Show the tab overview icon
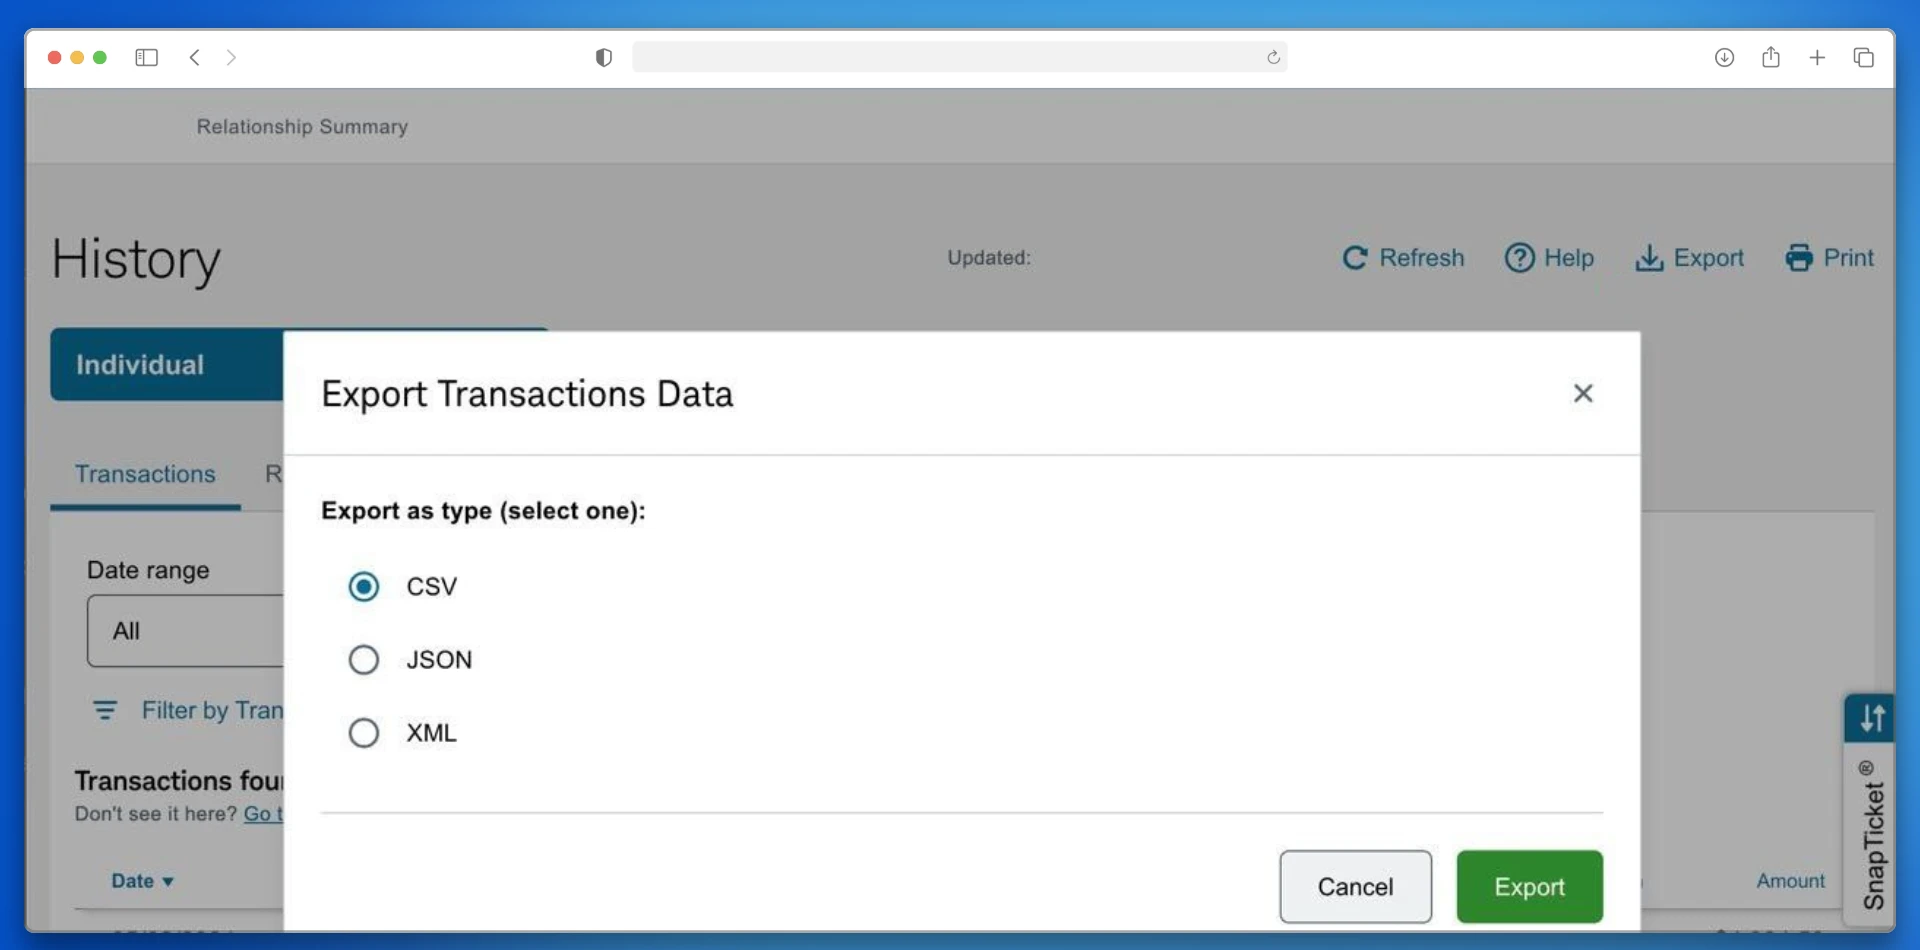This screenshot has width=1920, height=950. pyautogui.click(x=1863, y=58)
